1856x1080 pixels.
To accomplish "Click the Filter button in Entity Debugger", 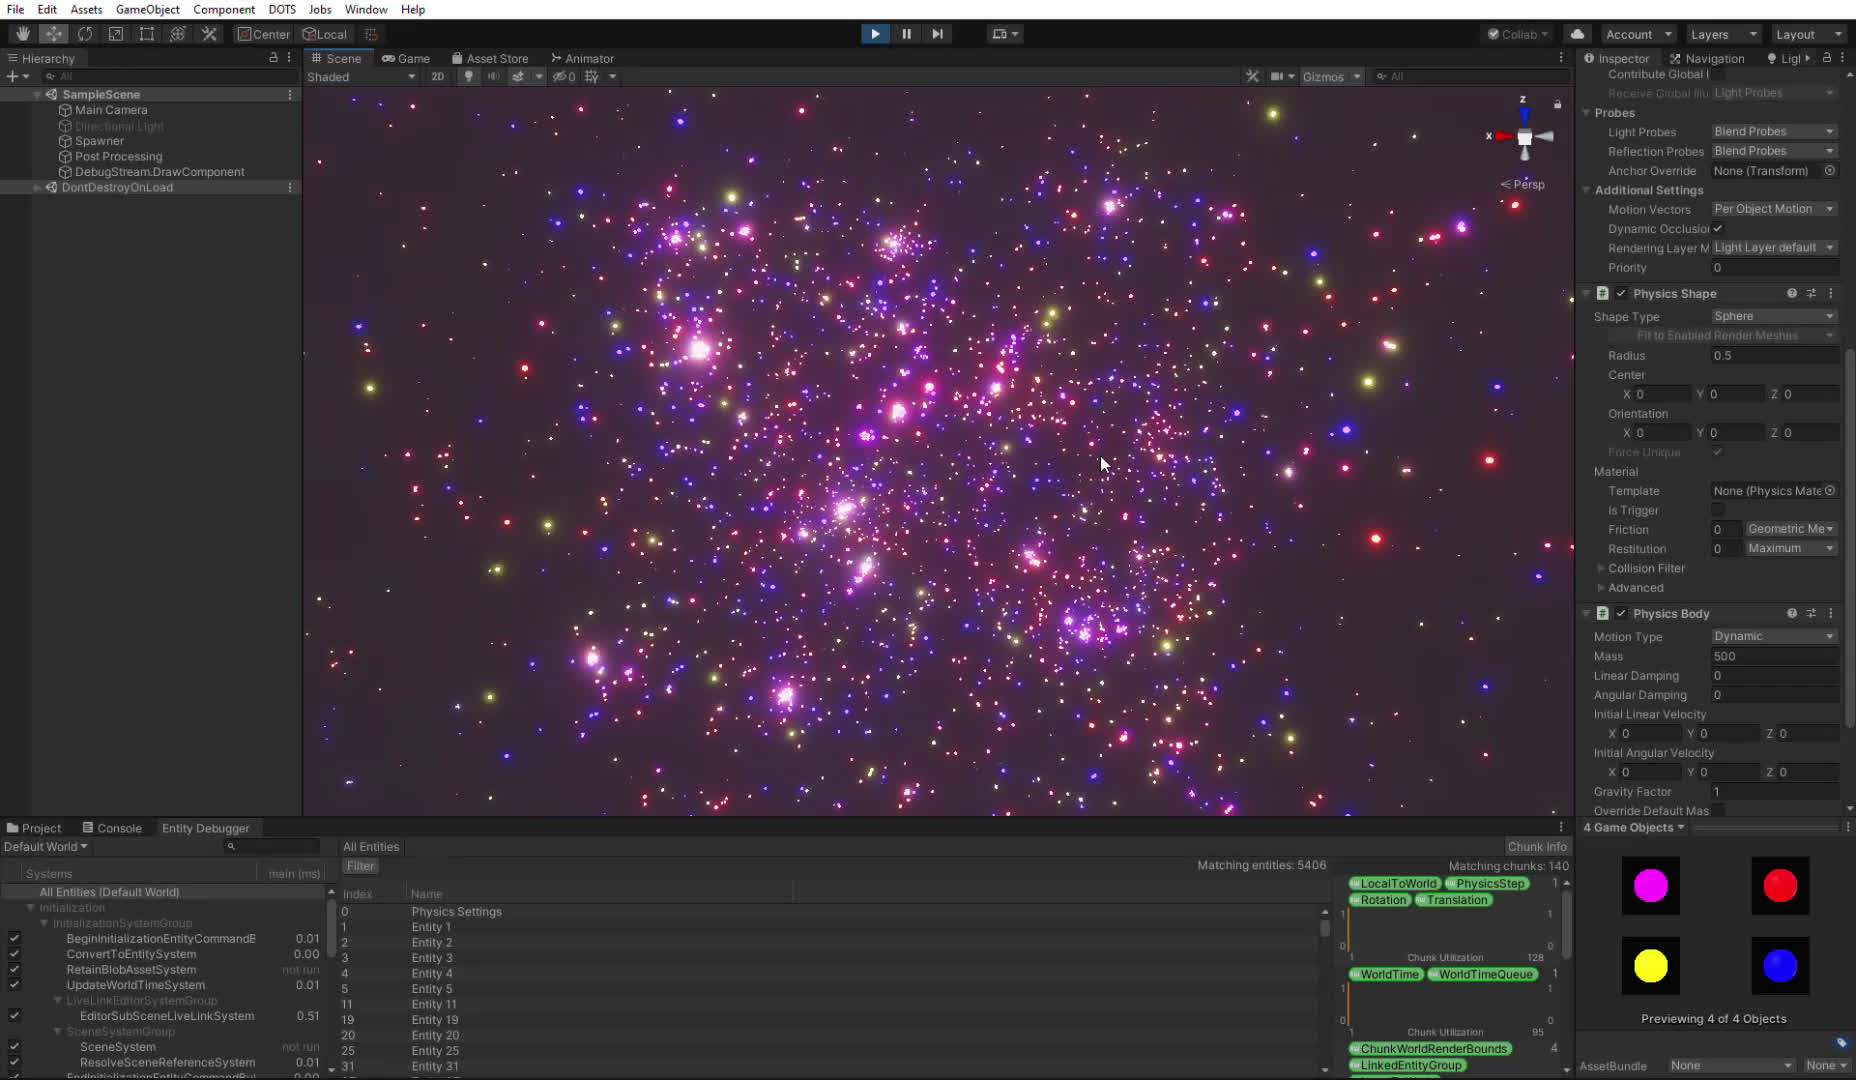I will click(x=360, y=867).
